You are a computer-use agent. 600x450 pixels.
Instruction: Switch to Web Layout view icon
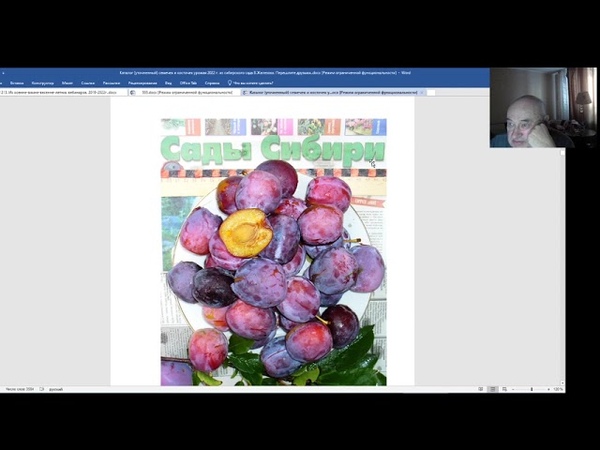505,389
